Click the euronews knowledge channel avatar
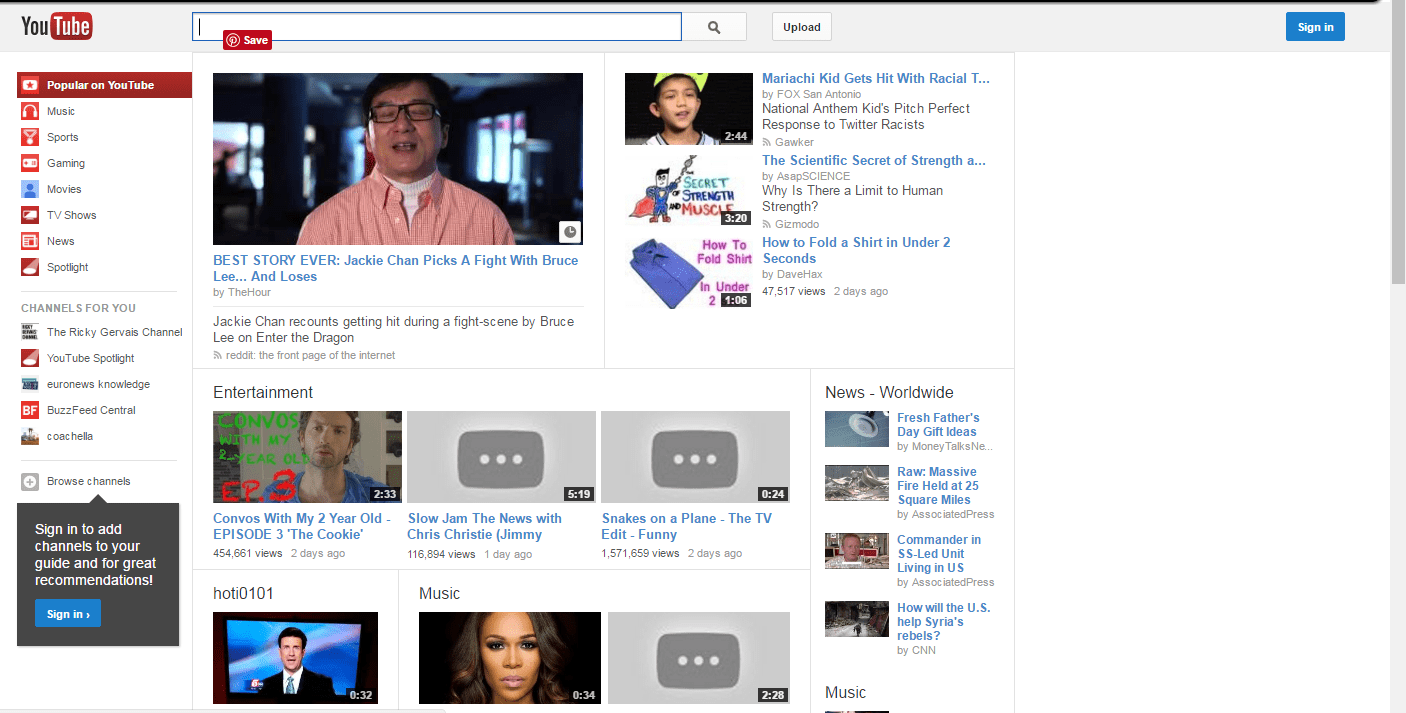The height and width of the screenshot is (713, 1406). pyautogui.click(x=30, y=384)
